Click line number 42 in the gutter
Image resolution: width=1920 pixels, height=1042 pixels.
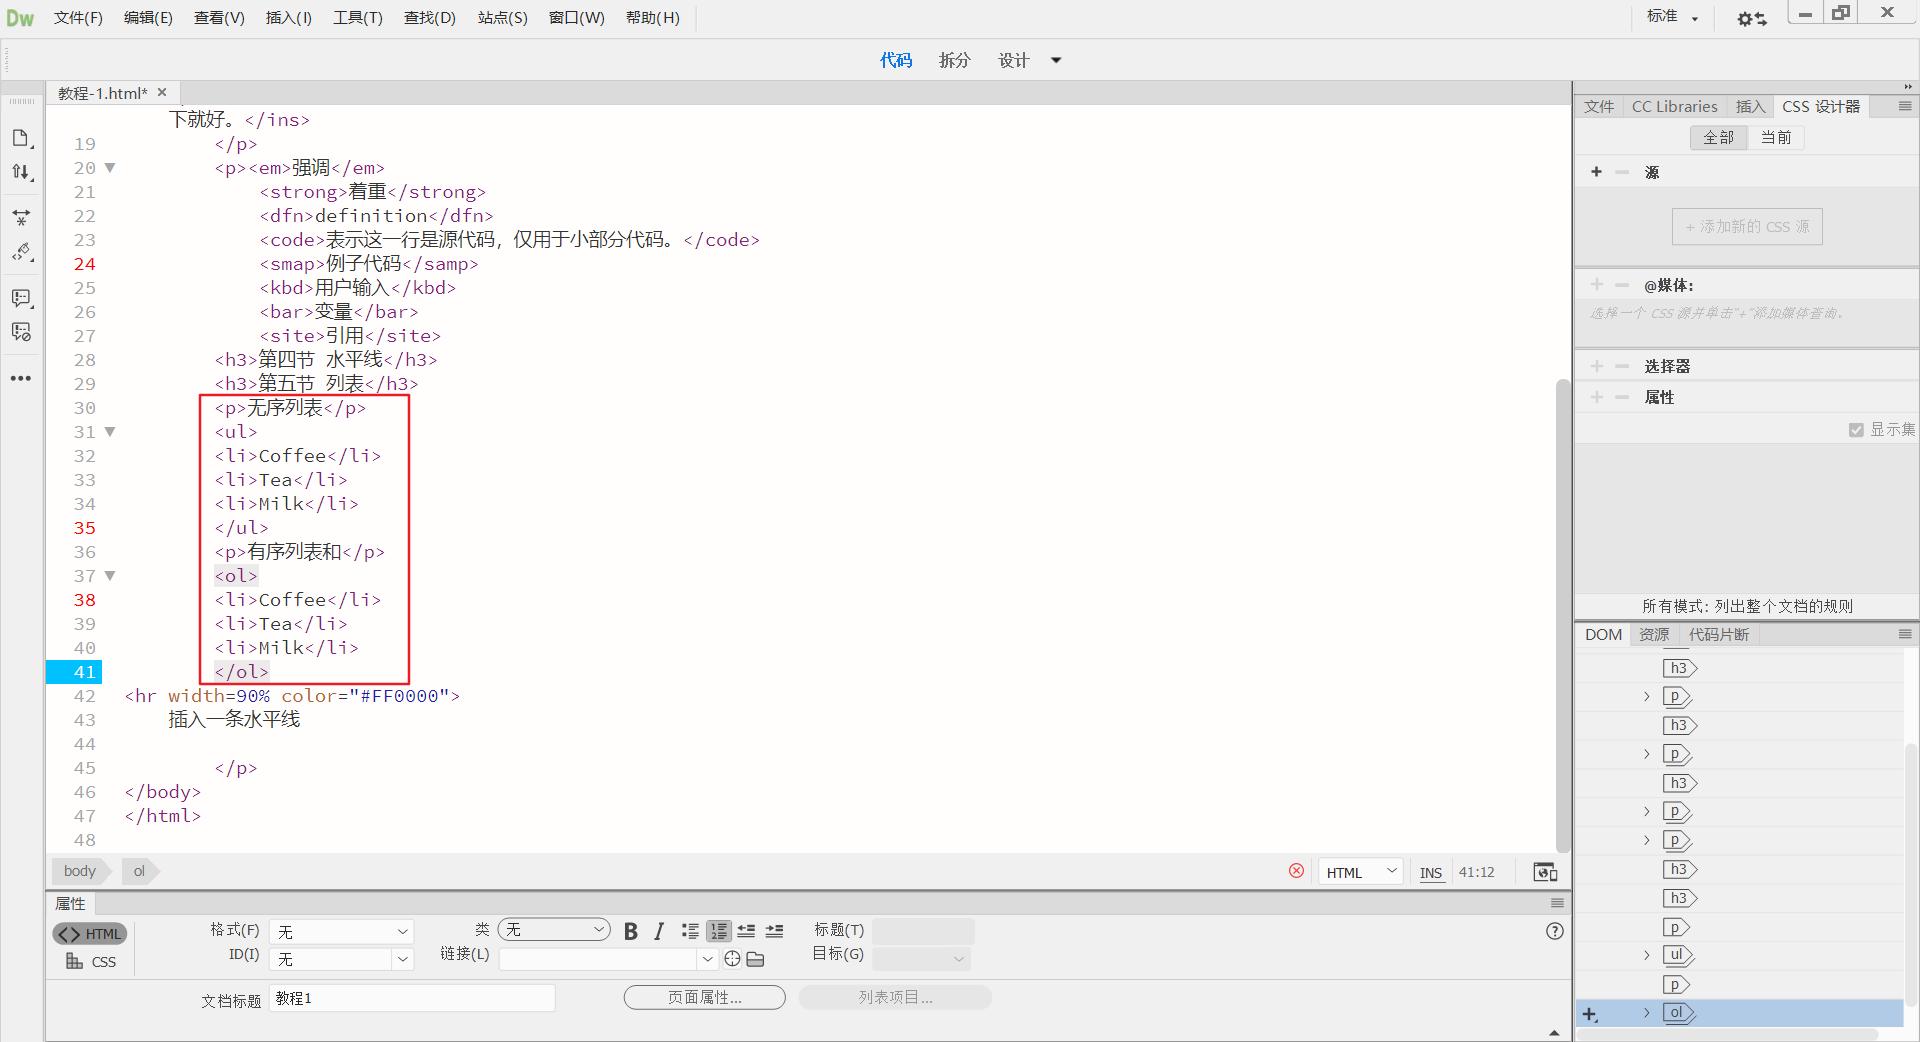pos(84,696)
